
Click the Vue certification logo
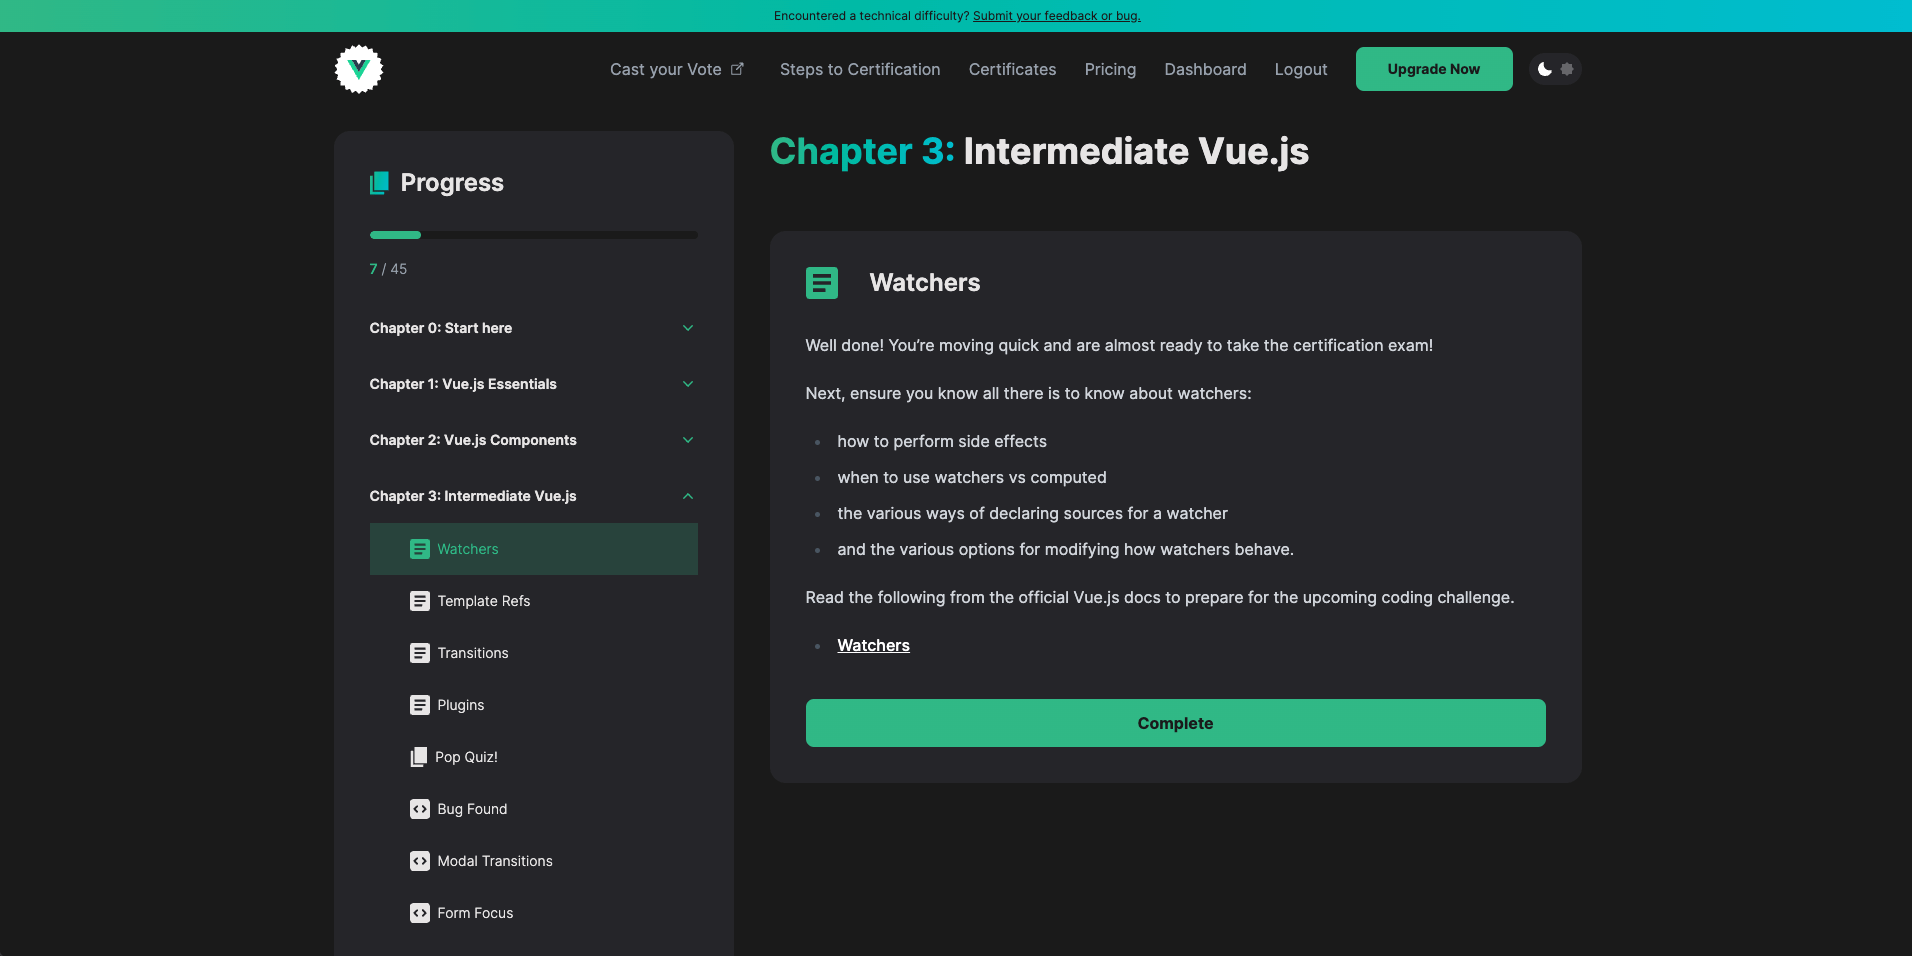[359, 69]
